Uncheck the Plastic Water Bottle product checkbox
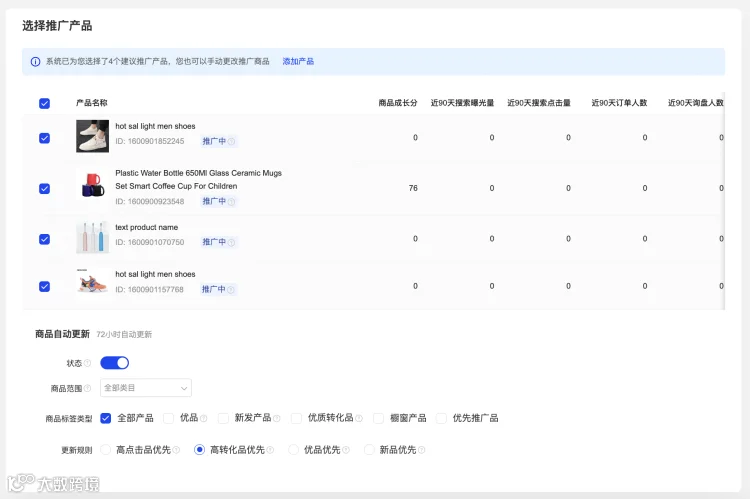This screenshot has width=750, height=499. tap(44, 189)
